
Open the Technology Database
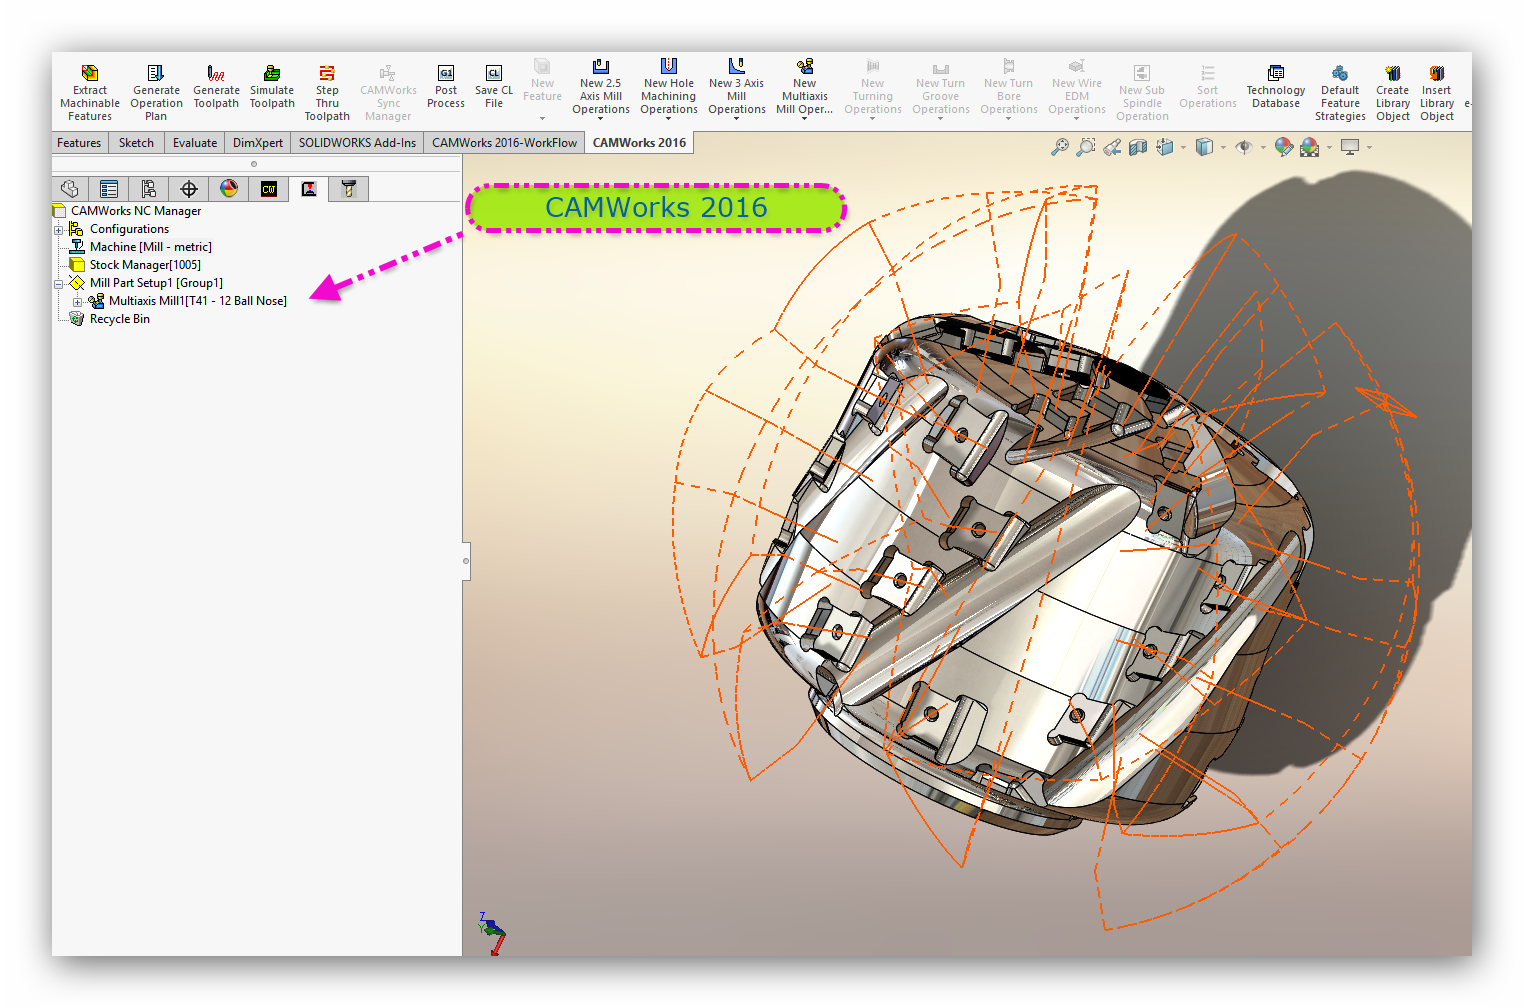(1276, 73)
